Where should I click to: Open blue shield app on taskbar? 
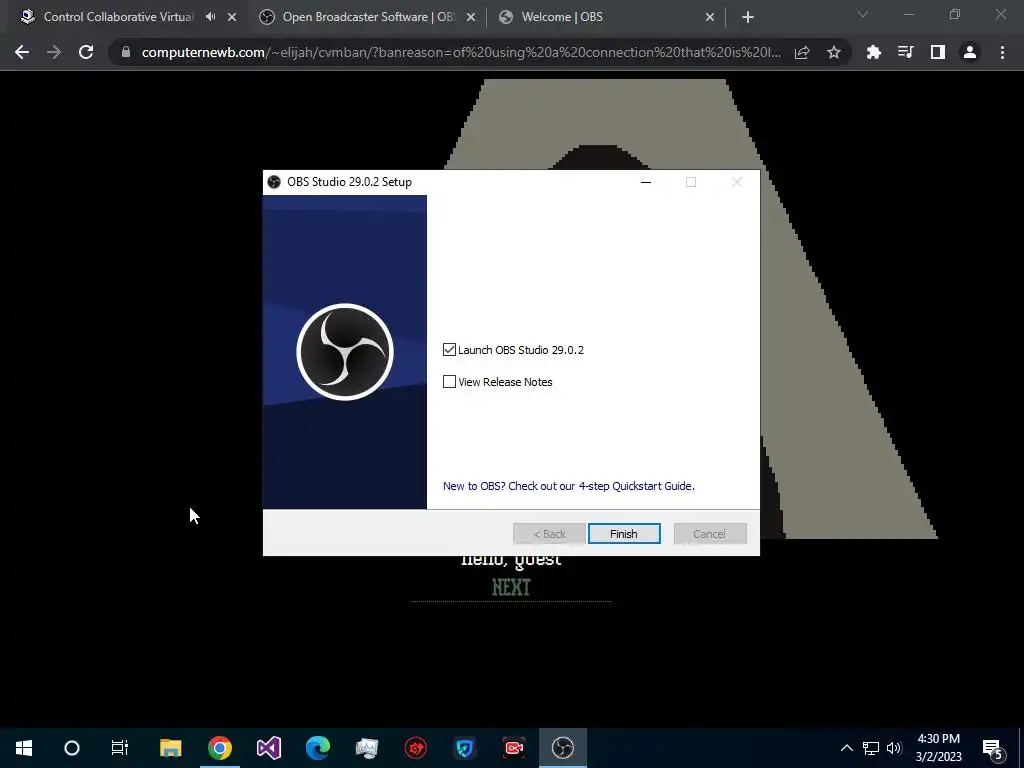(465, 748)
